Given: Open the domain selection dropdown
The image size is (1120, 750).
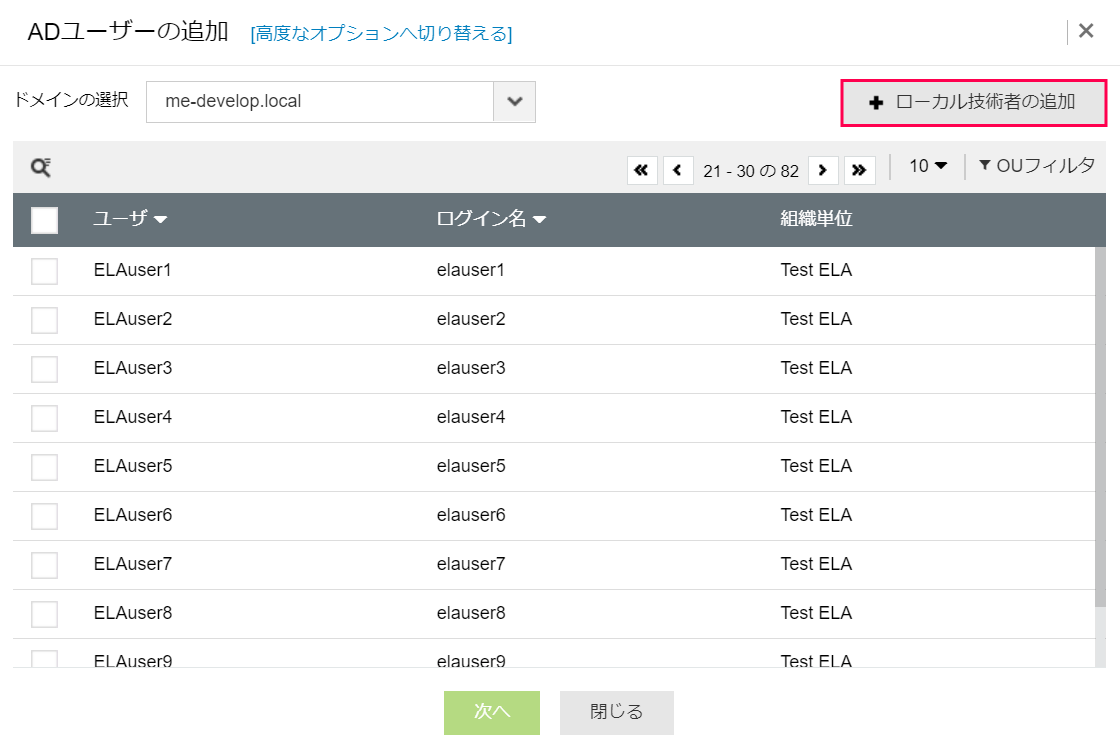Looking at the screenshot, I should (514, 102).
